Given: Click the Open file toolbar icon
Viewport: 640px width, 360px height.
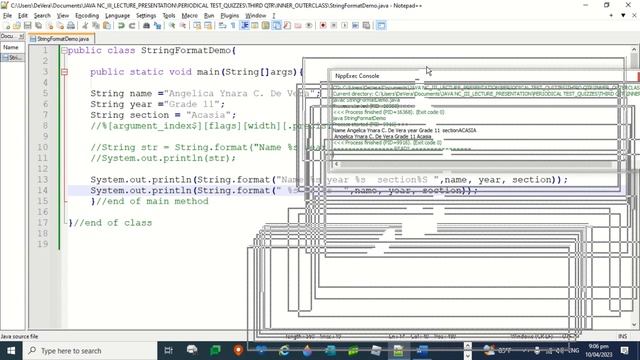Looking at the screenshot, I should (x=17, y=26).
